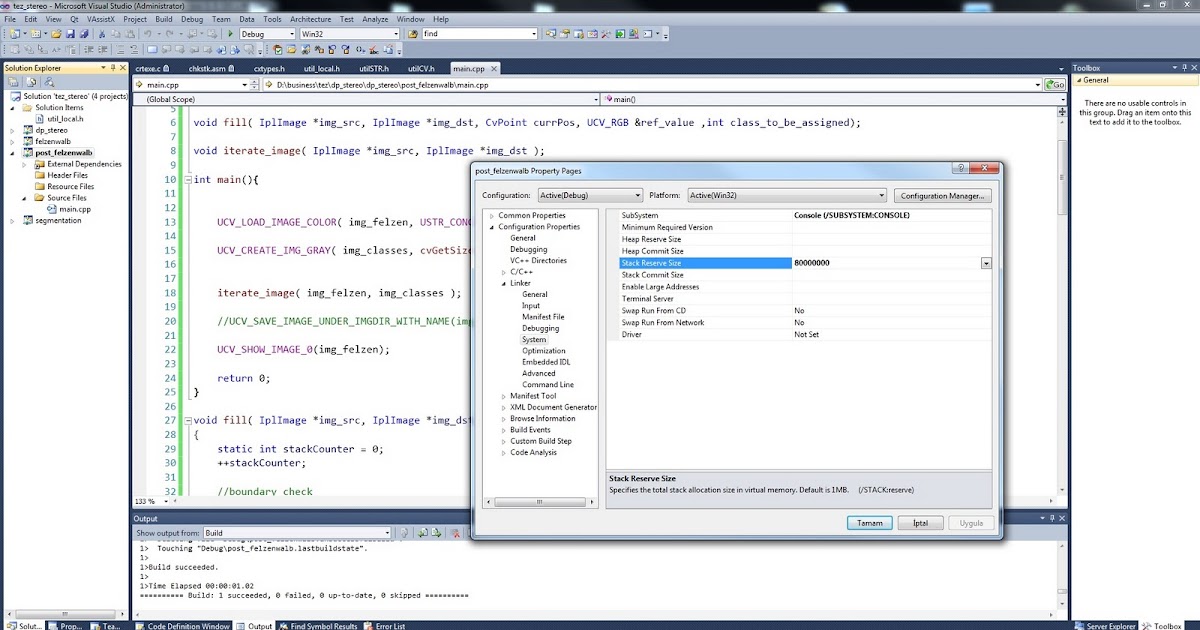Select main.cpp in Solution Explorer
This screenshot has width=1200, height=630.
click(74, 209)
